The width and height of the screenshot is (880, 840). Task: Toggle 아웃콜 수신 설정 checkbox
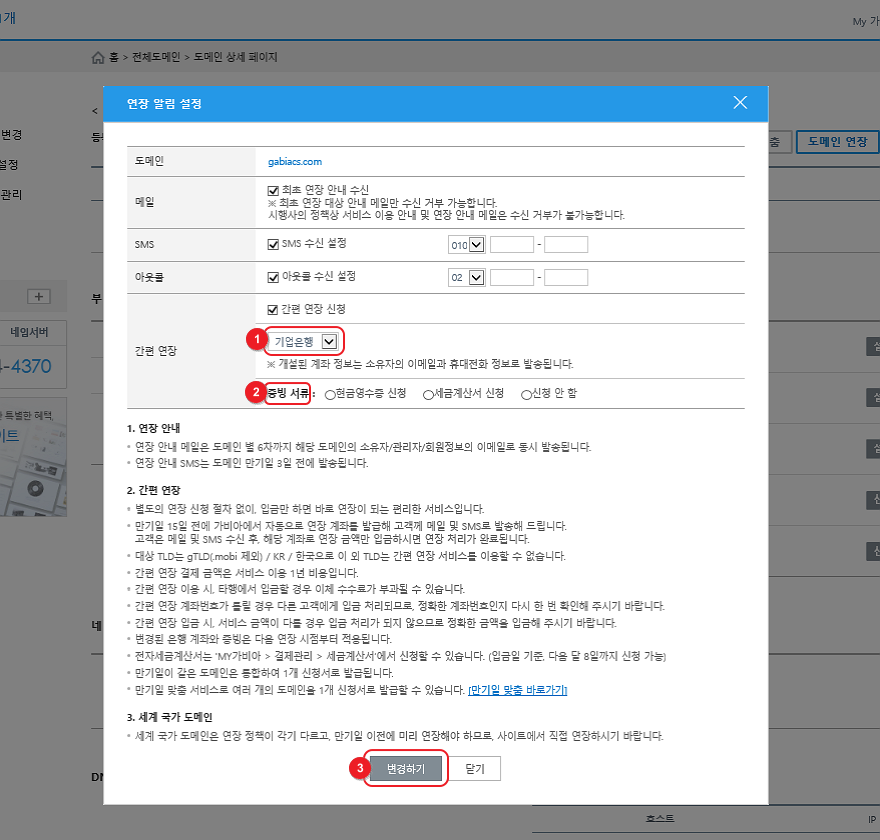point(273,277)
